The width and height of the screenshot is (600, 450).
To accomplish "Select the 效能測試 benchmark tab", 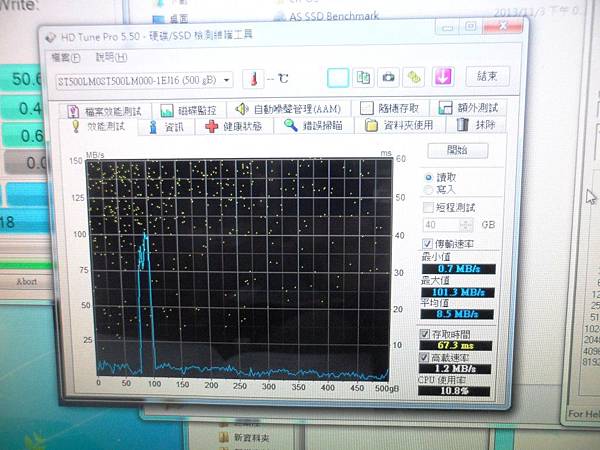I will click(99, 127).
